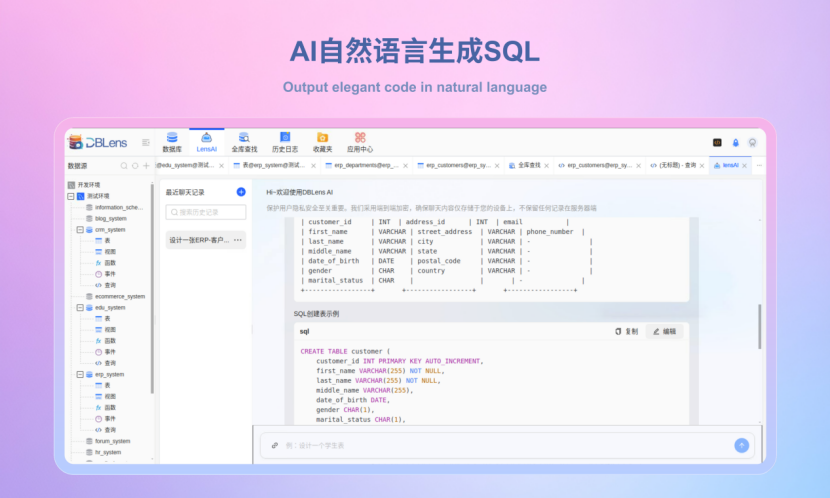Click refresh icon in 数据源 header
Screen dimensions: 830x498
[x=135, y=166]
